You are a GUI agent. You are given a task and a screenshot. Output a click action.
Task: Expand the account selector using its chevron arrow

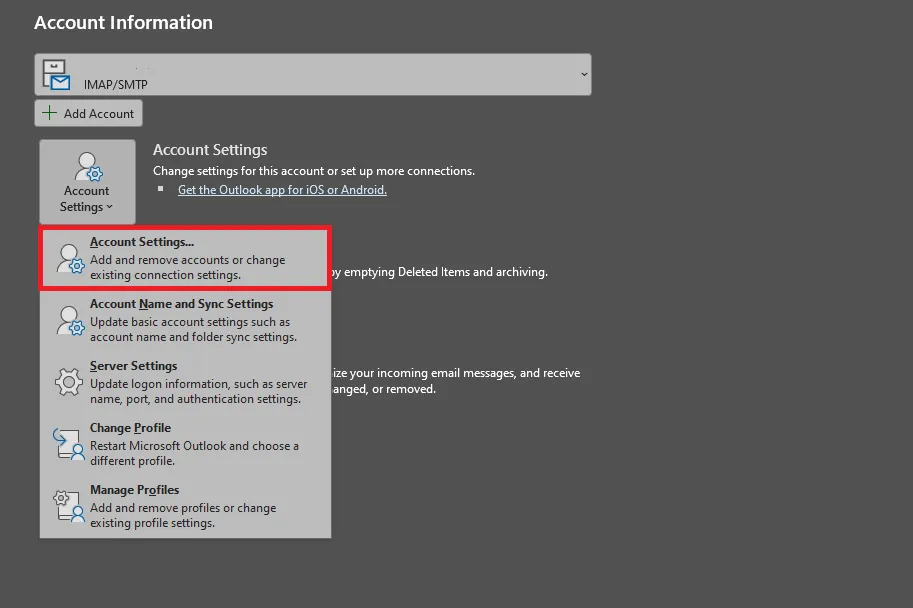[584, 74]
